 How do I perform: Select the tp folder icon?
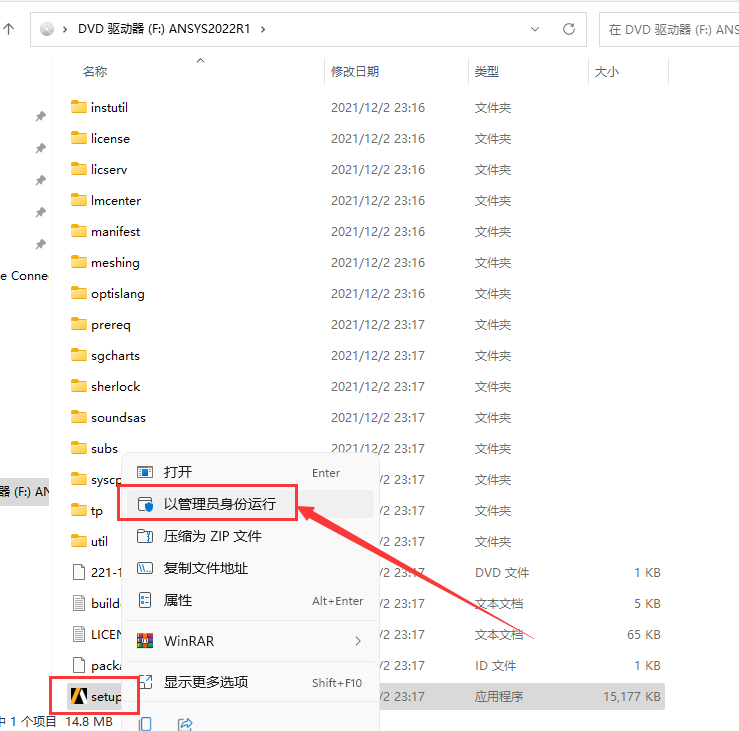coord(79,510)
